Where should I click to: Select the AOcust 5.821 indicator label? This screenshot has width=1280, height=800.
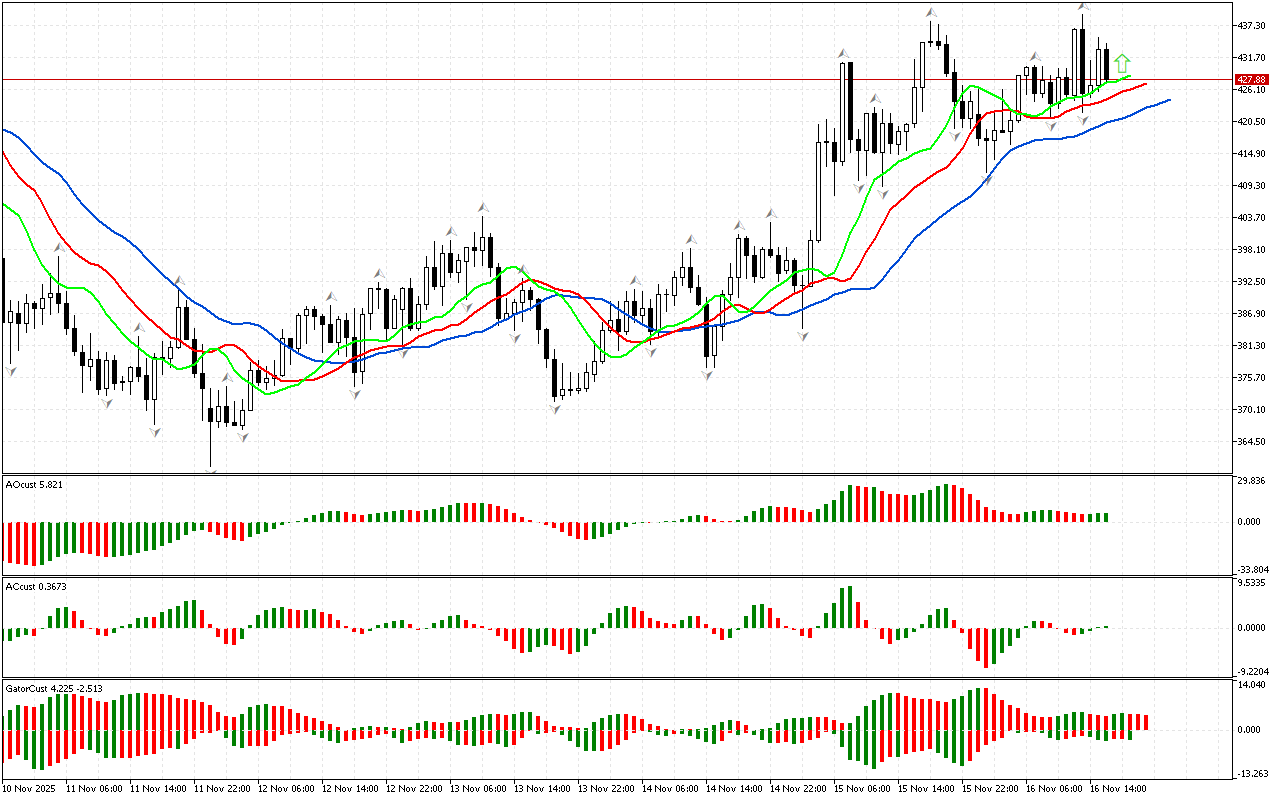pos(35,485)
